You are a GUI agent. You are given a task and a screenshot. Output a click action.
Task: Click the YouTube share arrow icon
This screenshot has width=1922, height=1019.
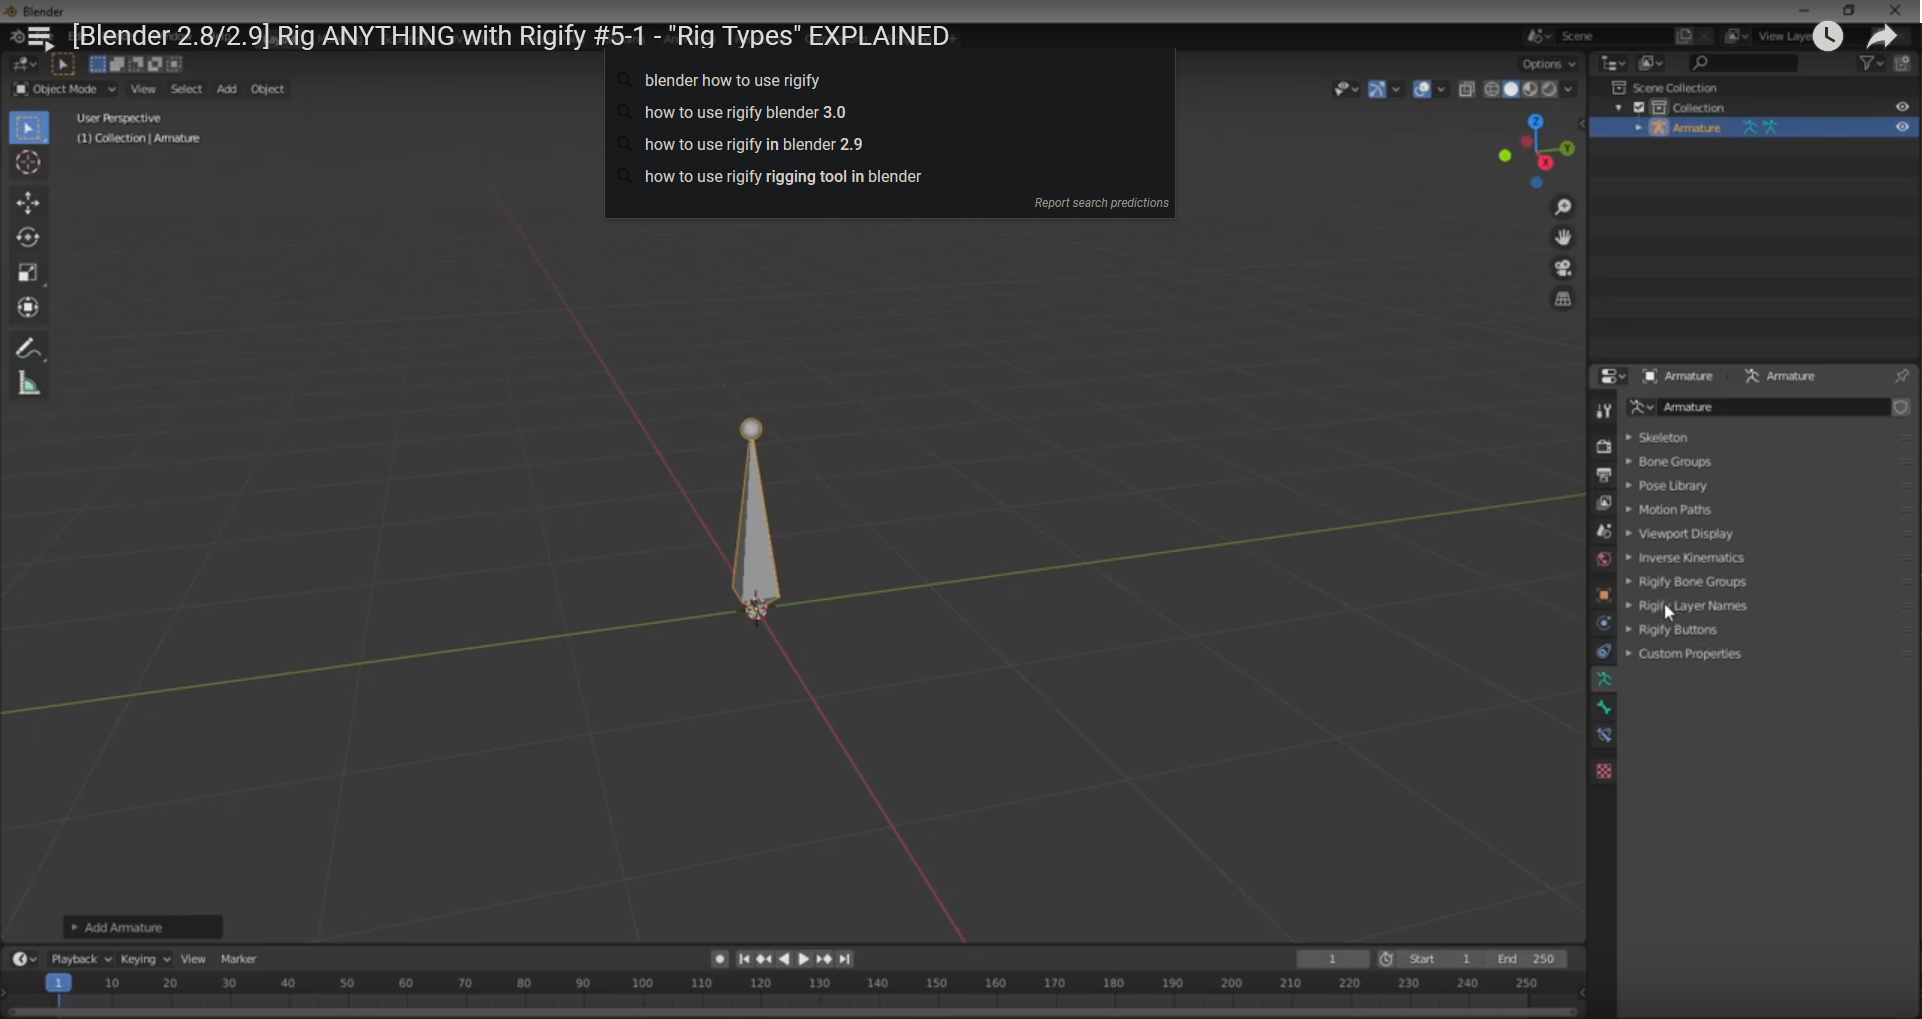click(1883, 37)
